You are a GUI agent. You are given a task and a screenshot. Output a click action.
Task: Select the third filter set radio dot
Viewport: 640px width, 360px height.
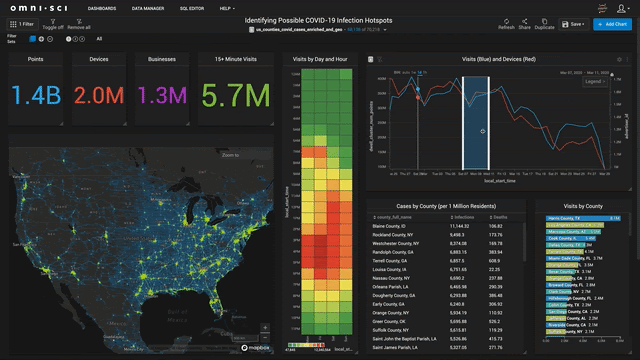click(82, 39)
